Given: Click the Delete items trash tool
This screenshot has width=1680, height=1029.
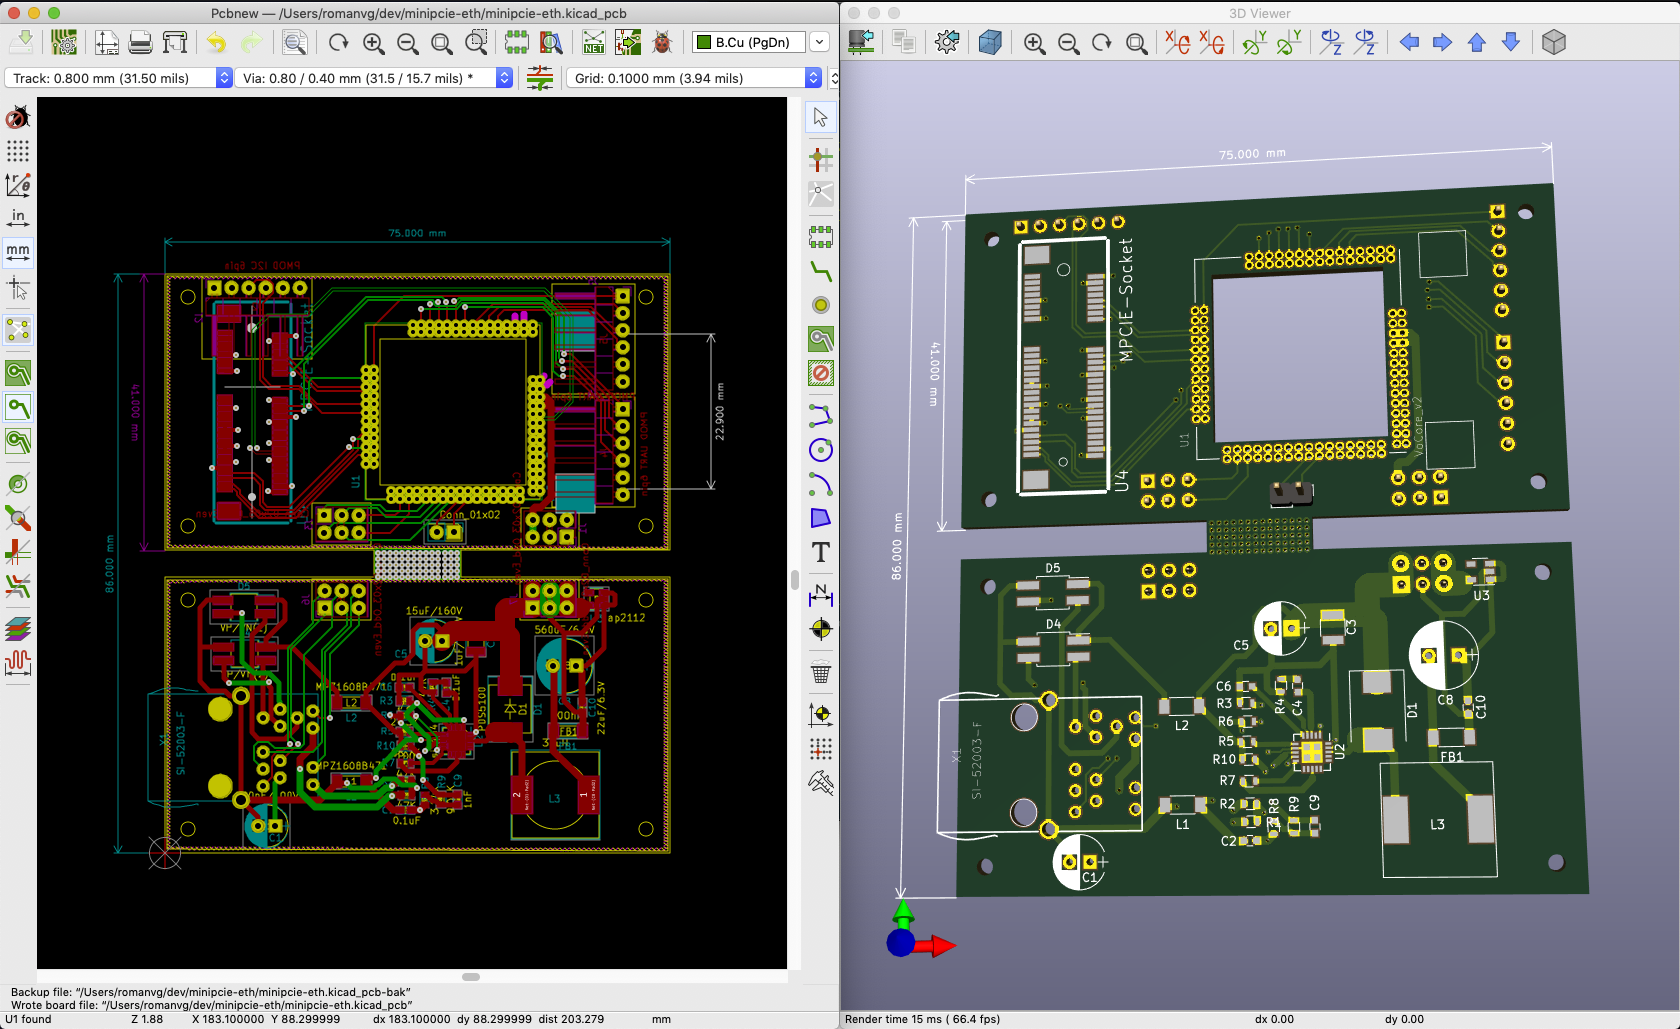Looking at the screenshot, I should 820,673.
